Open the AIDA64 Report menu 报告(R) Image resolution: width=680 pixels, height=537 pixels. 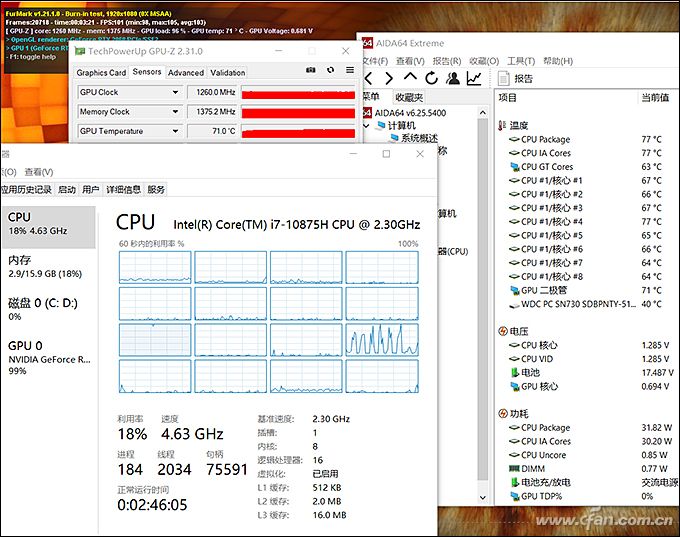tap(447, 61)
